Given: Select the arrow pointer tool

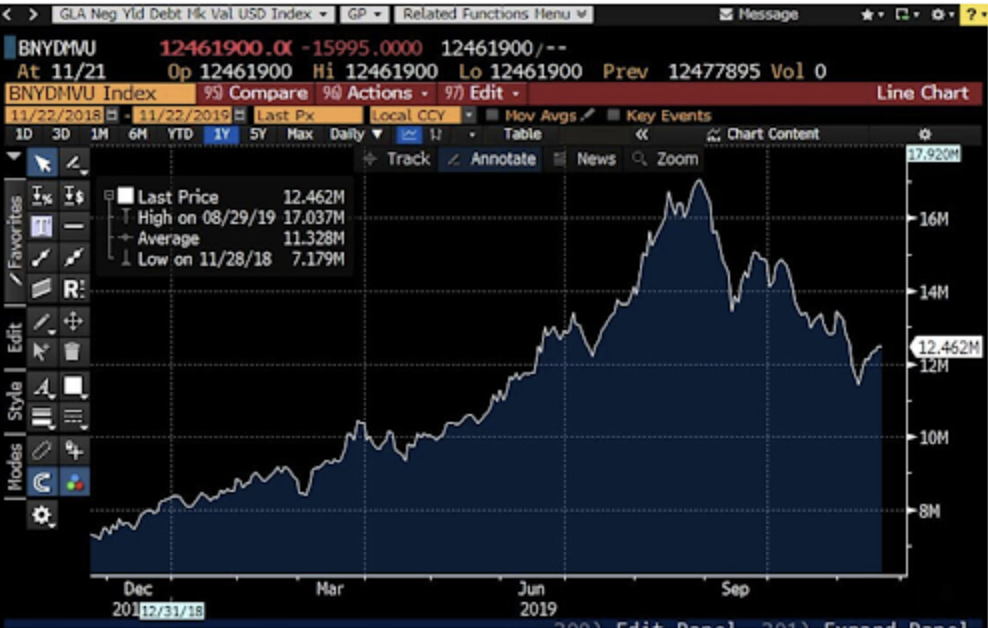Looking at the screenshot, I should click(x=42, y=163).
